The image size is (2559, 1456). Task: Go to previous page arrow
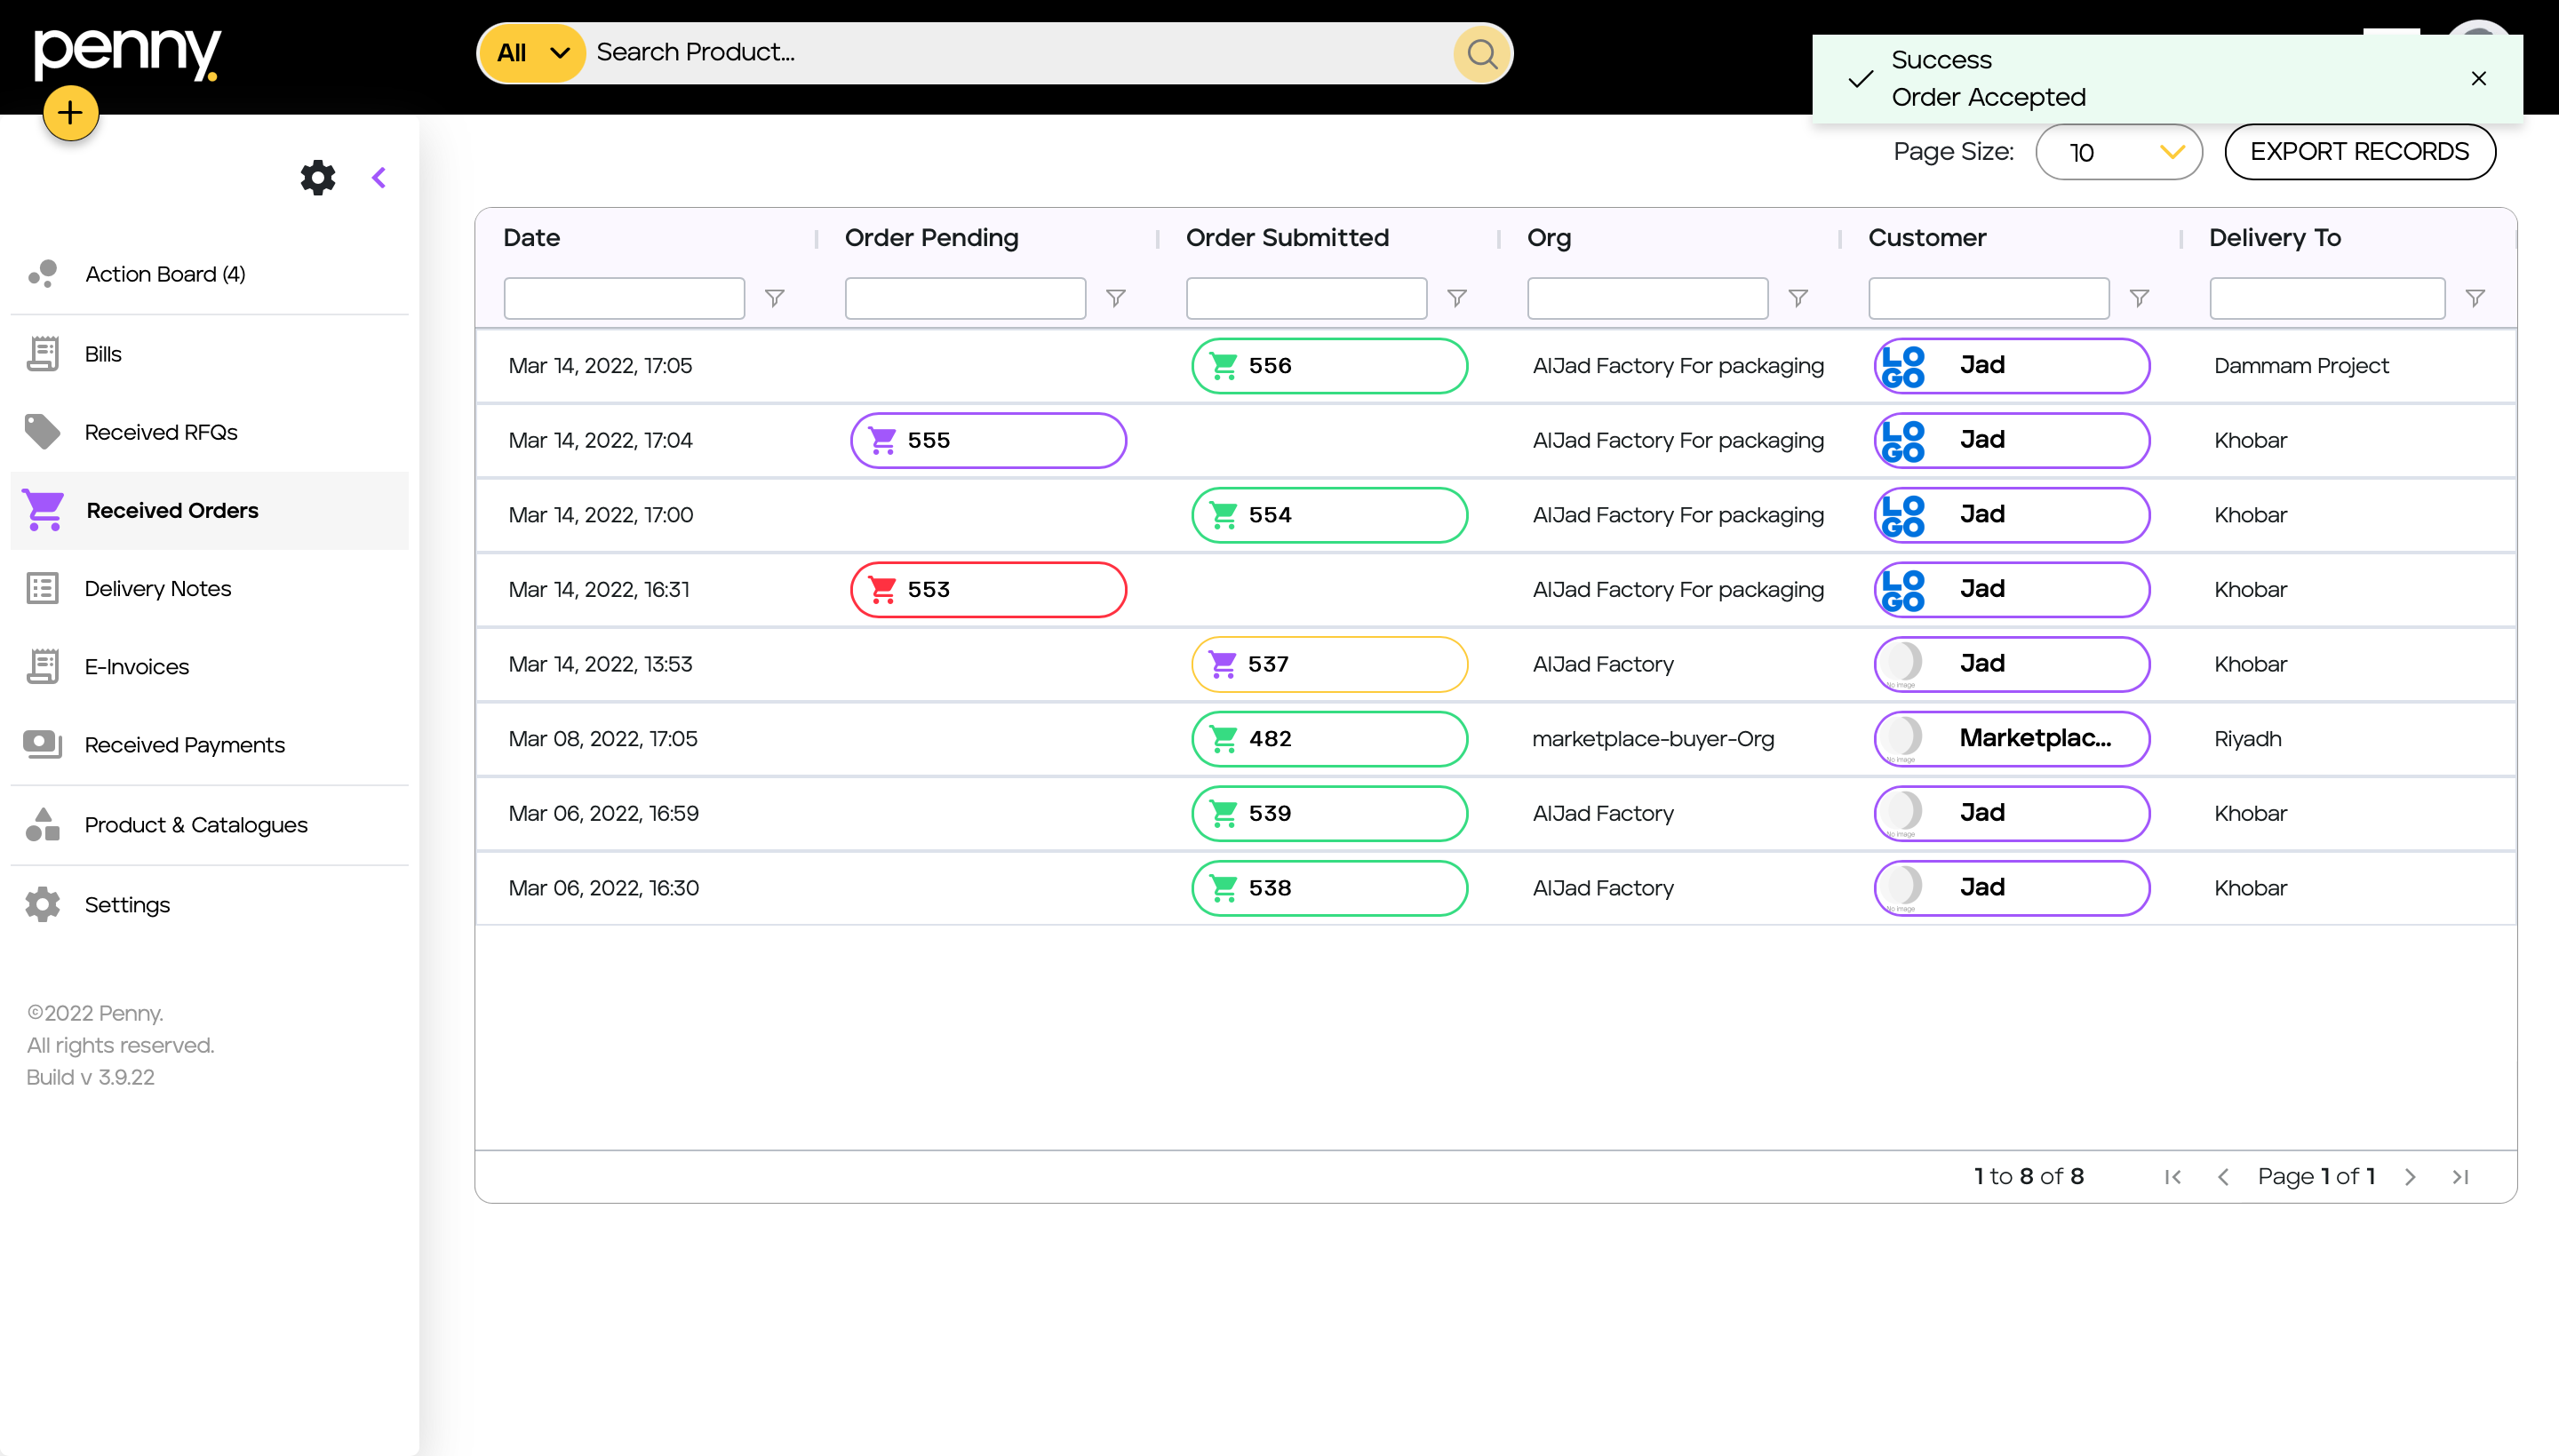2222,1177
